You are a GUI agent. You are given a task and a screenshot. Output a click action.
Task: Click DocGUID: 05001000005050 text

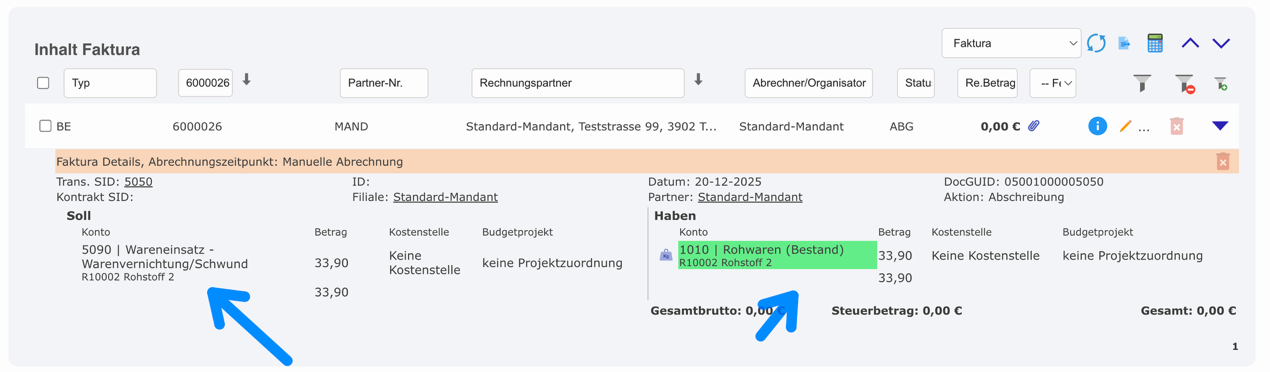(1024, 182)
